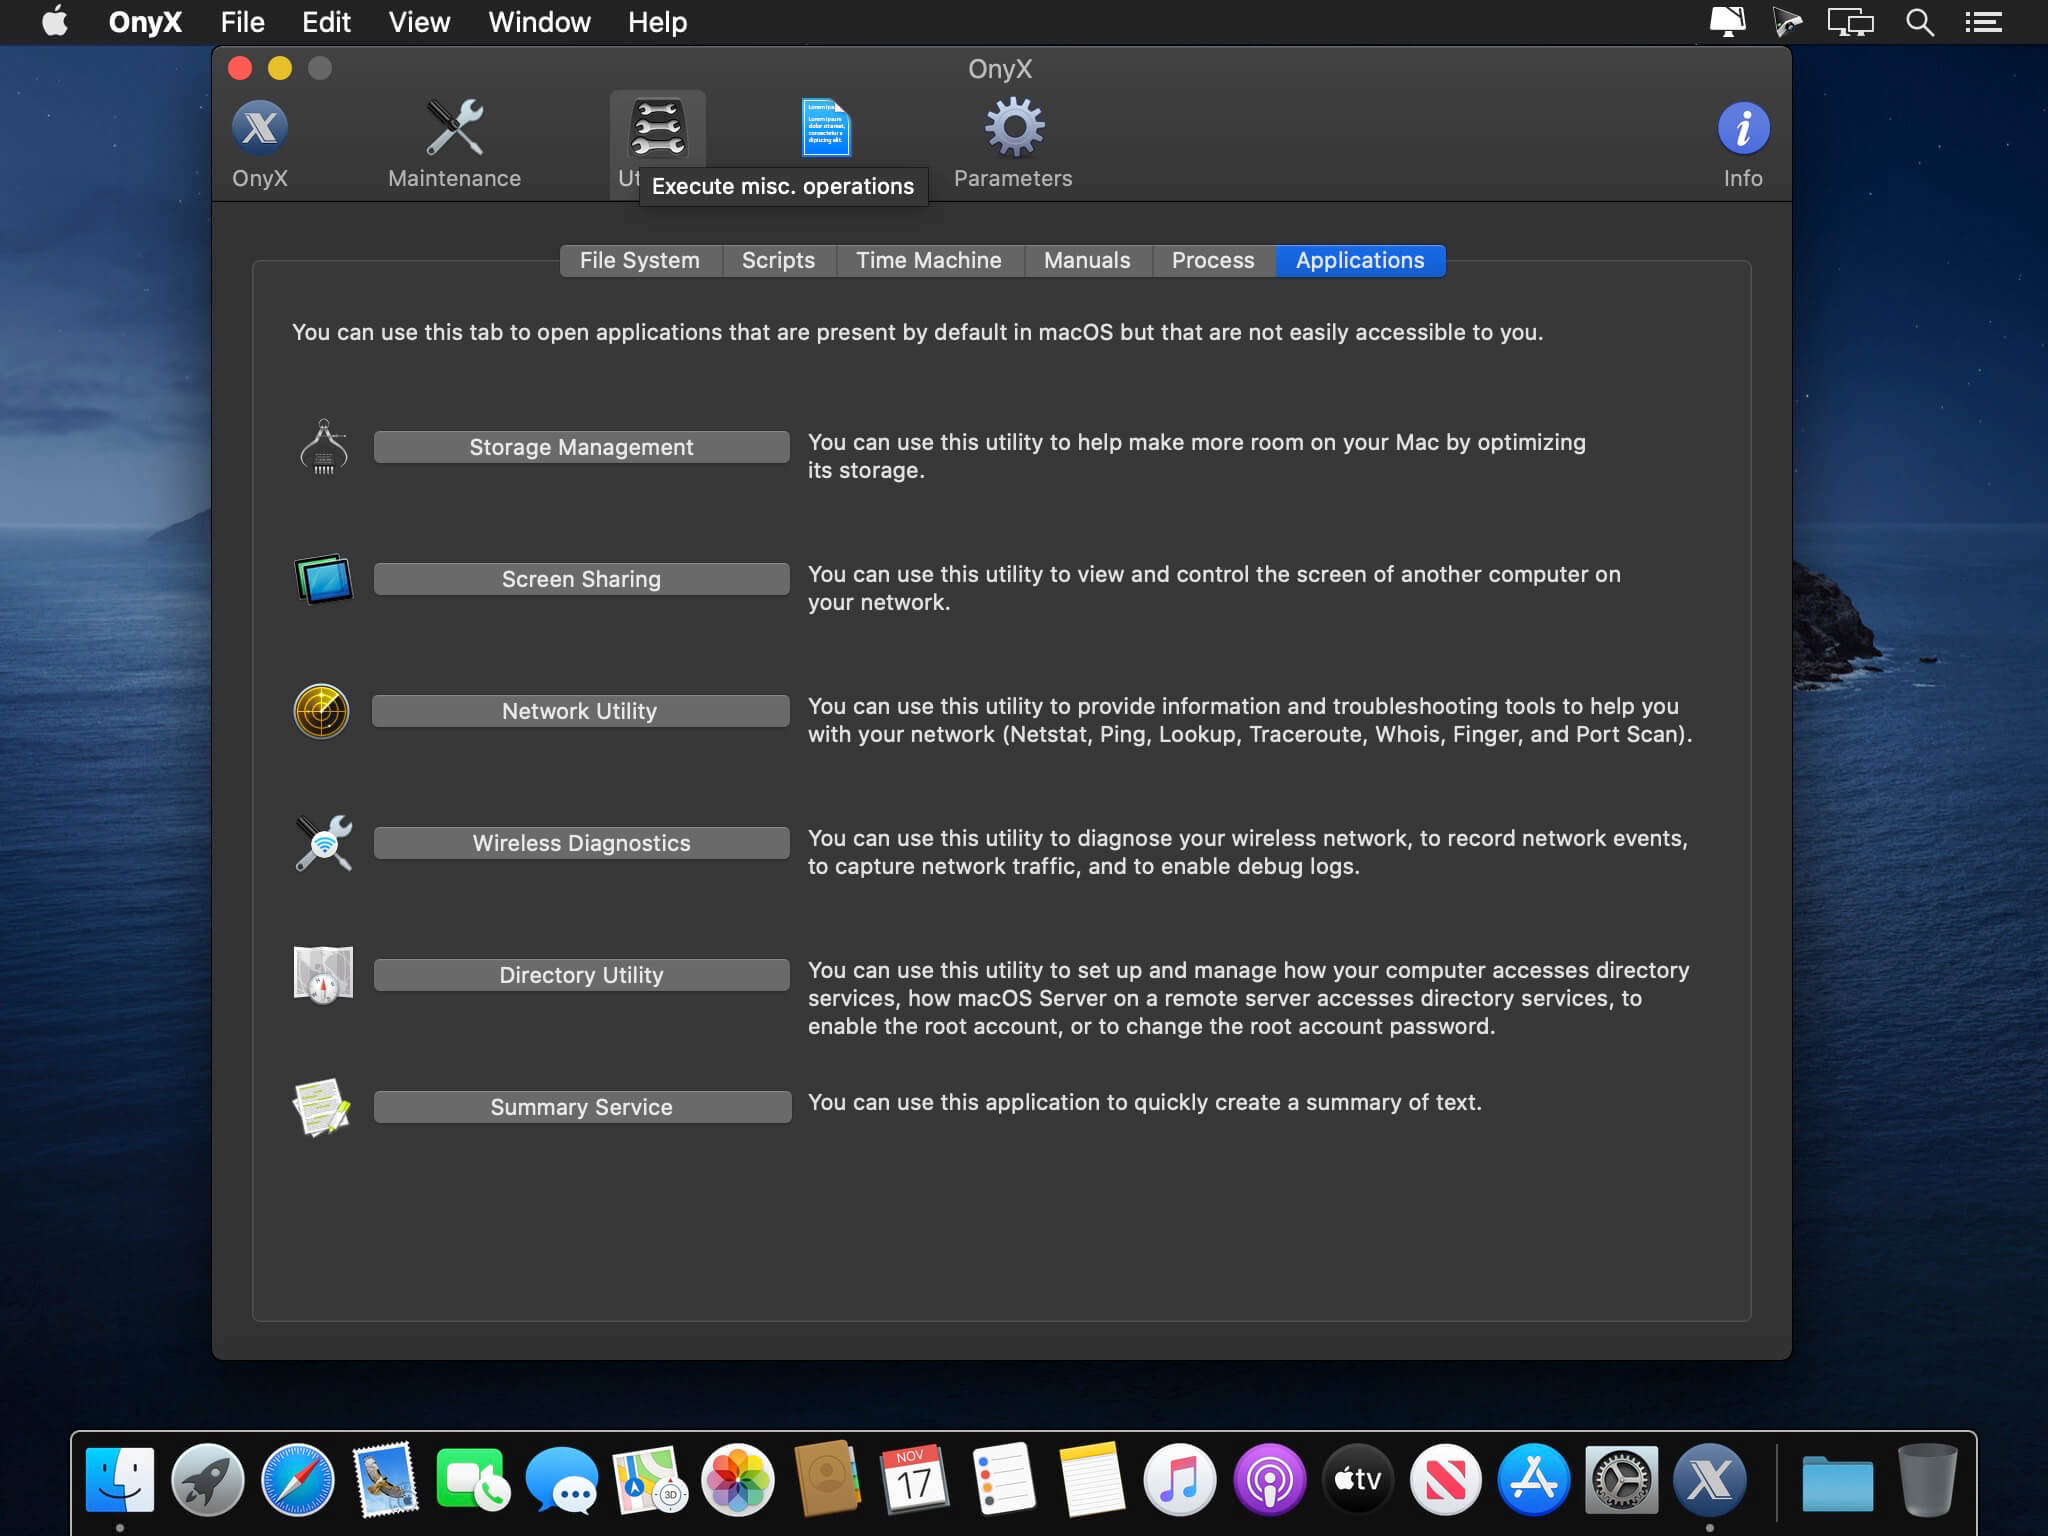This screenshot has height=1536, width=2048.
Task: Open the blue document toolbar icon
Action: pyautogui.click(x=826, y=128)
